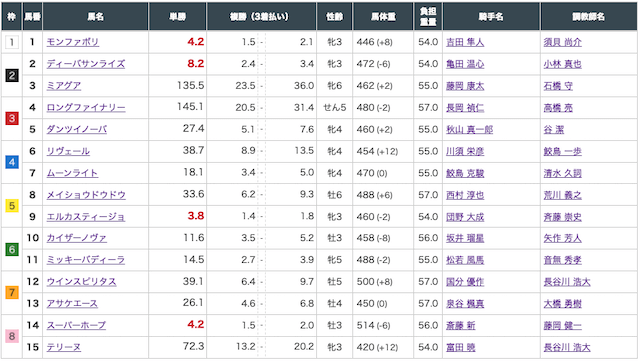Click the 馬体重 column header
The image size is (640, 361).
pos(383,16)
